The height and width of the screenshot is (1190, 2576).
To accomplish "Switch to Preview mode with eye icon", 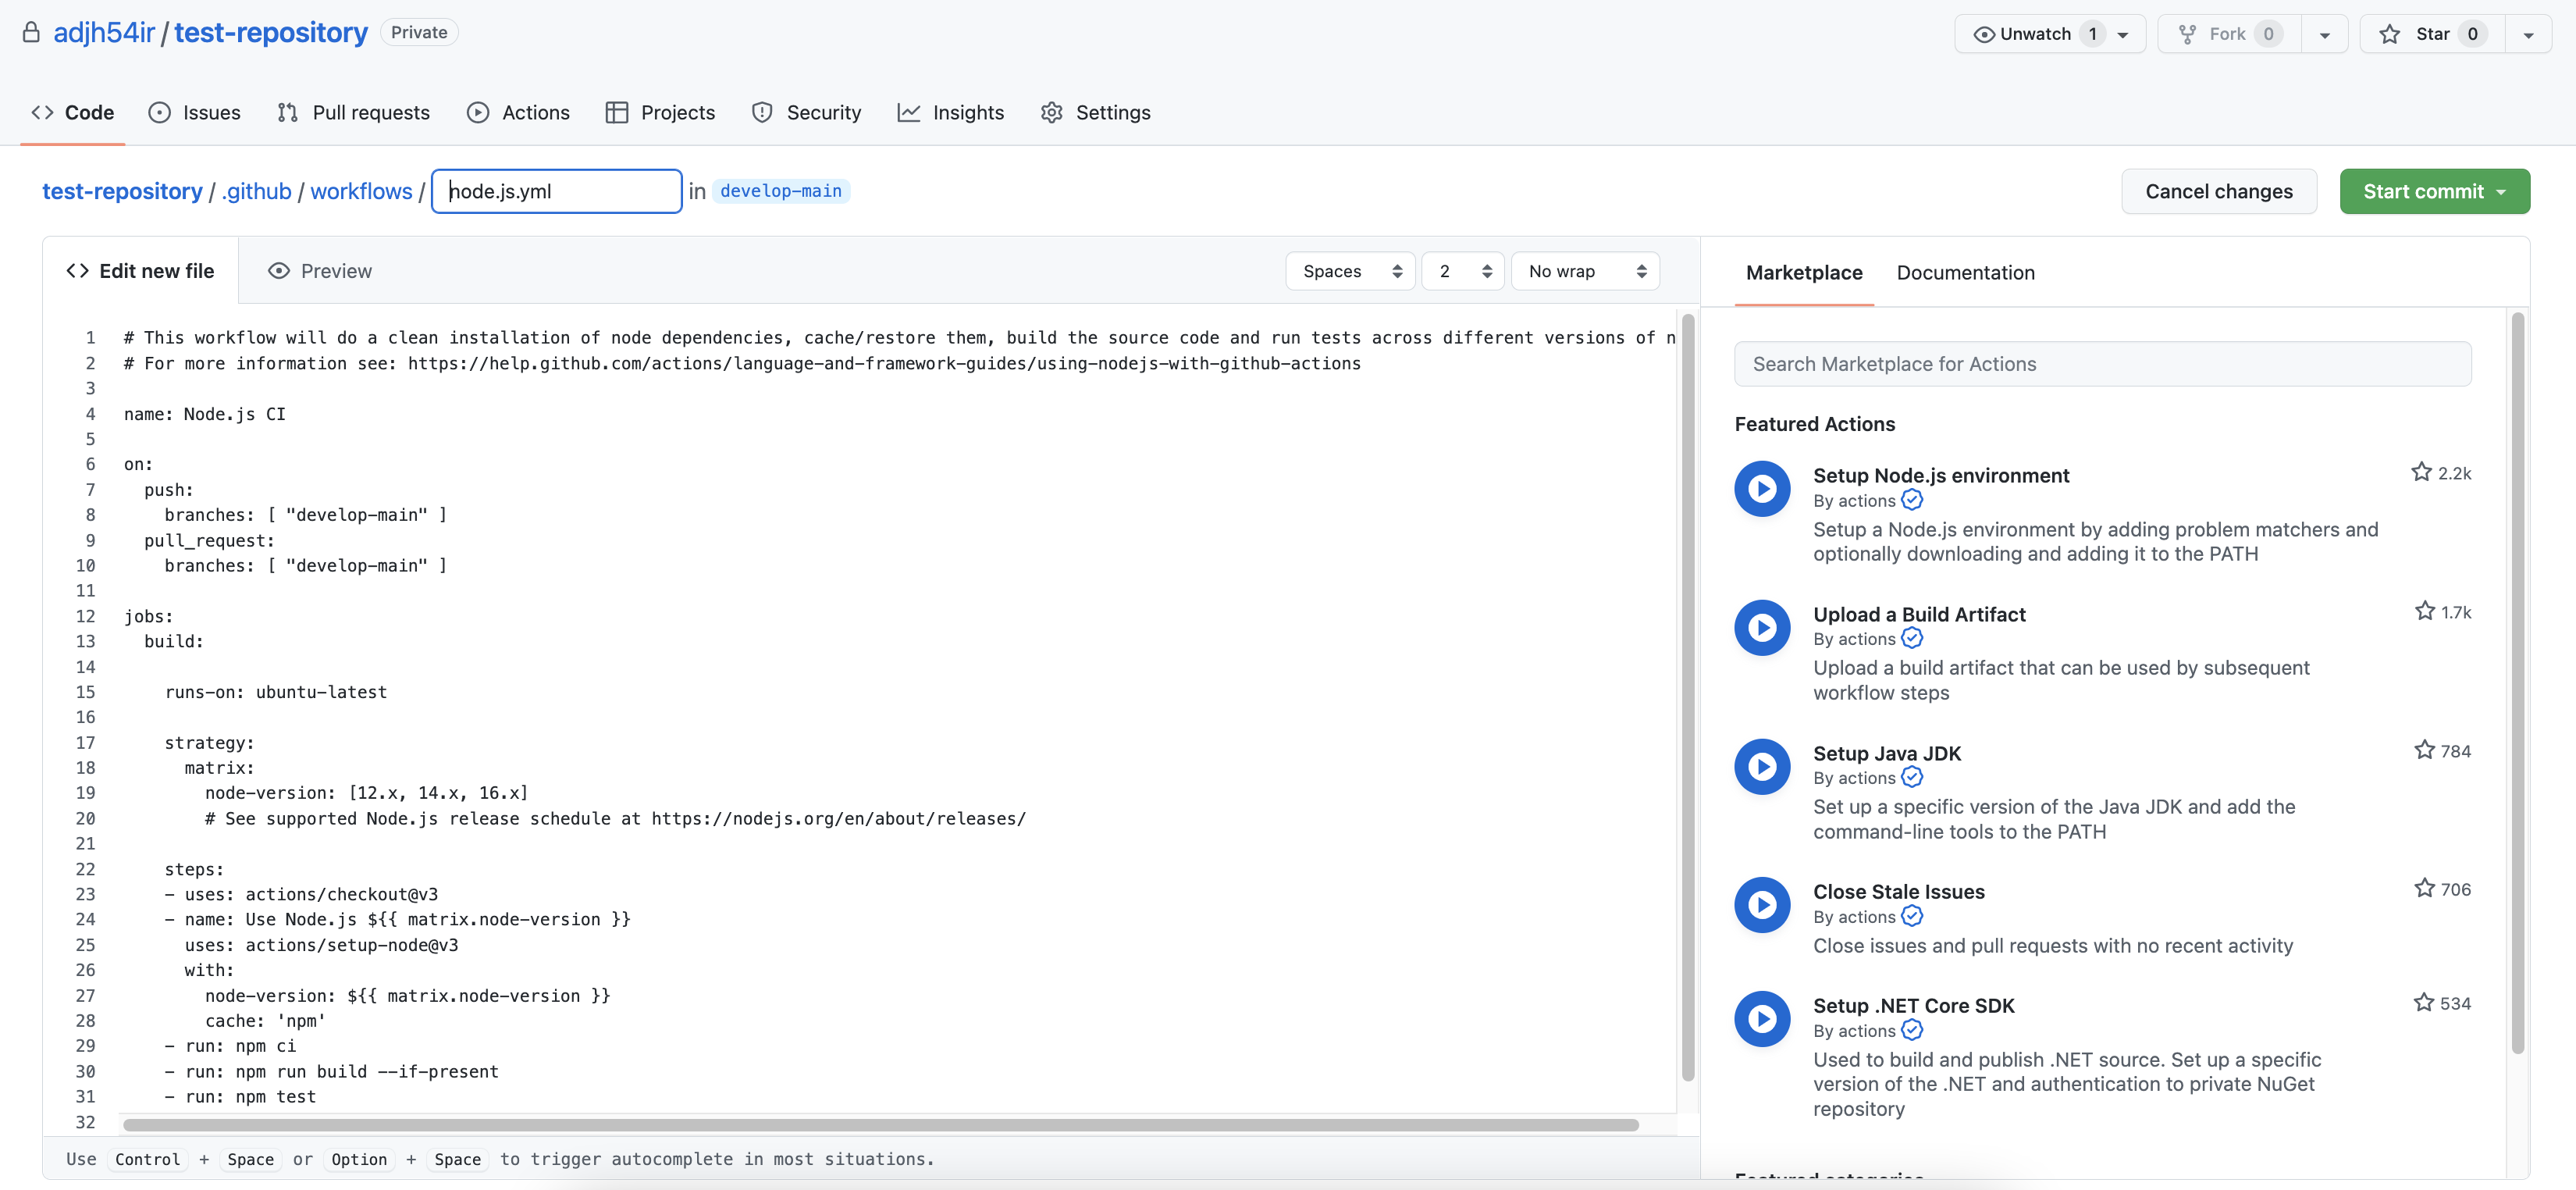I will [320, 271].
